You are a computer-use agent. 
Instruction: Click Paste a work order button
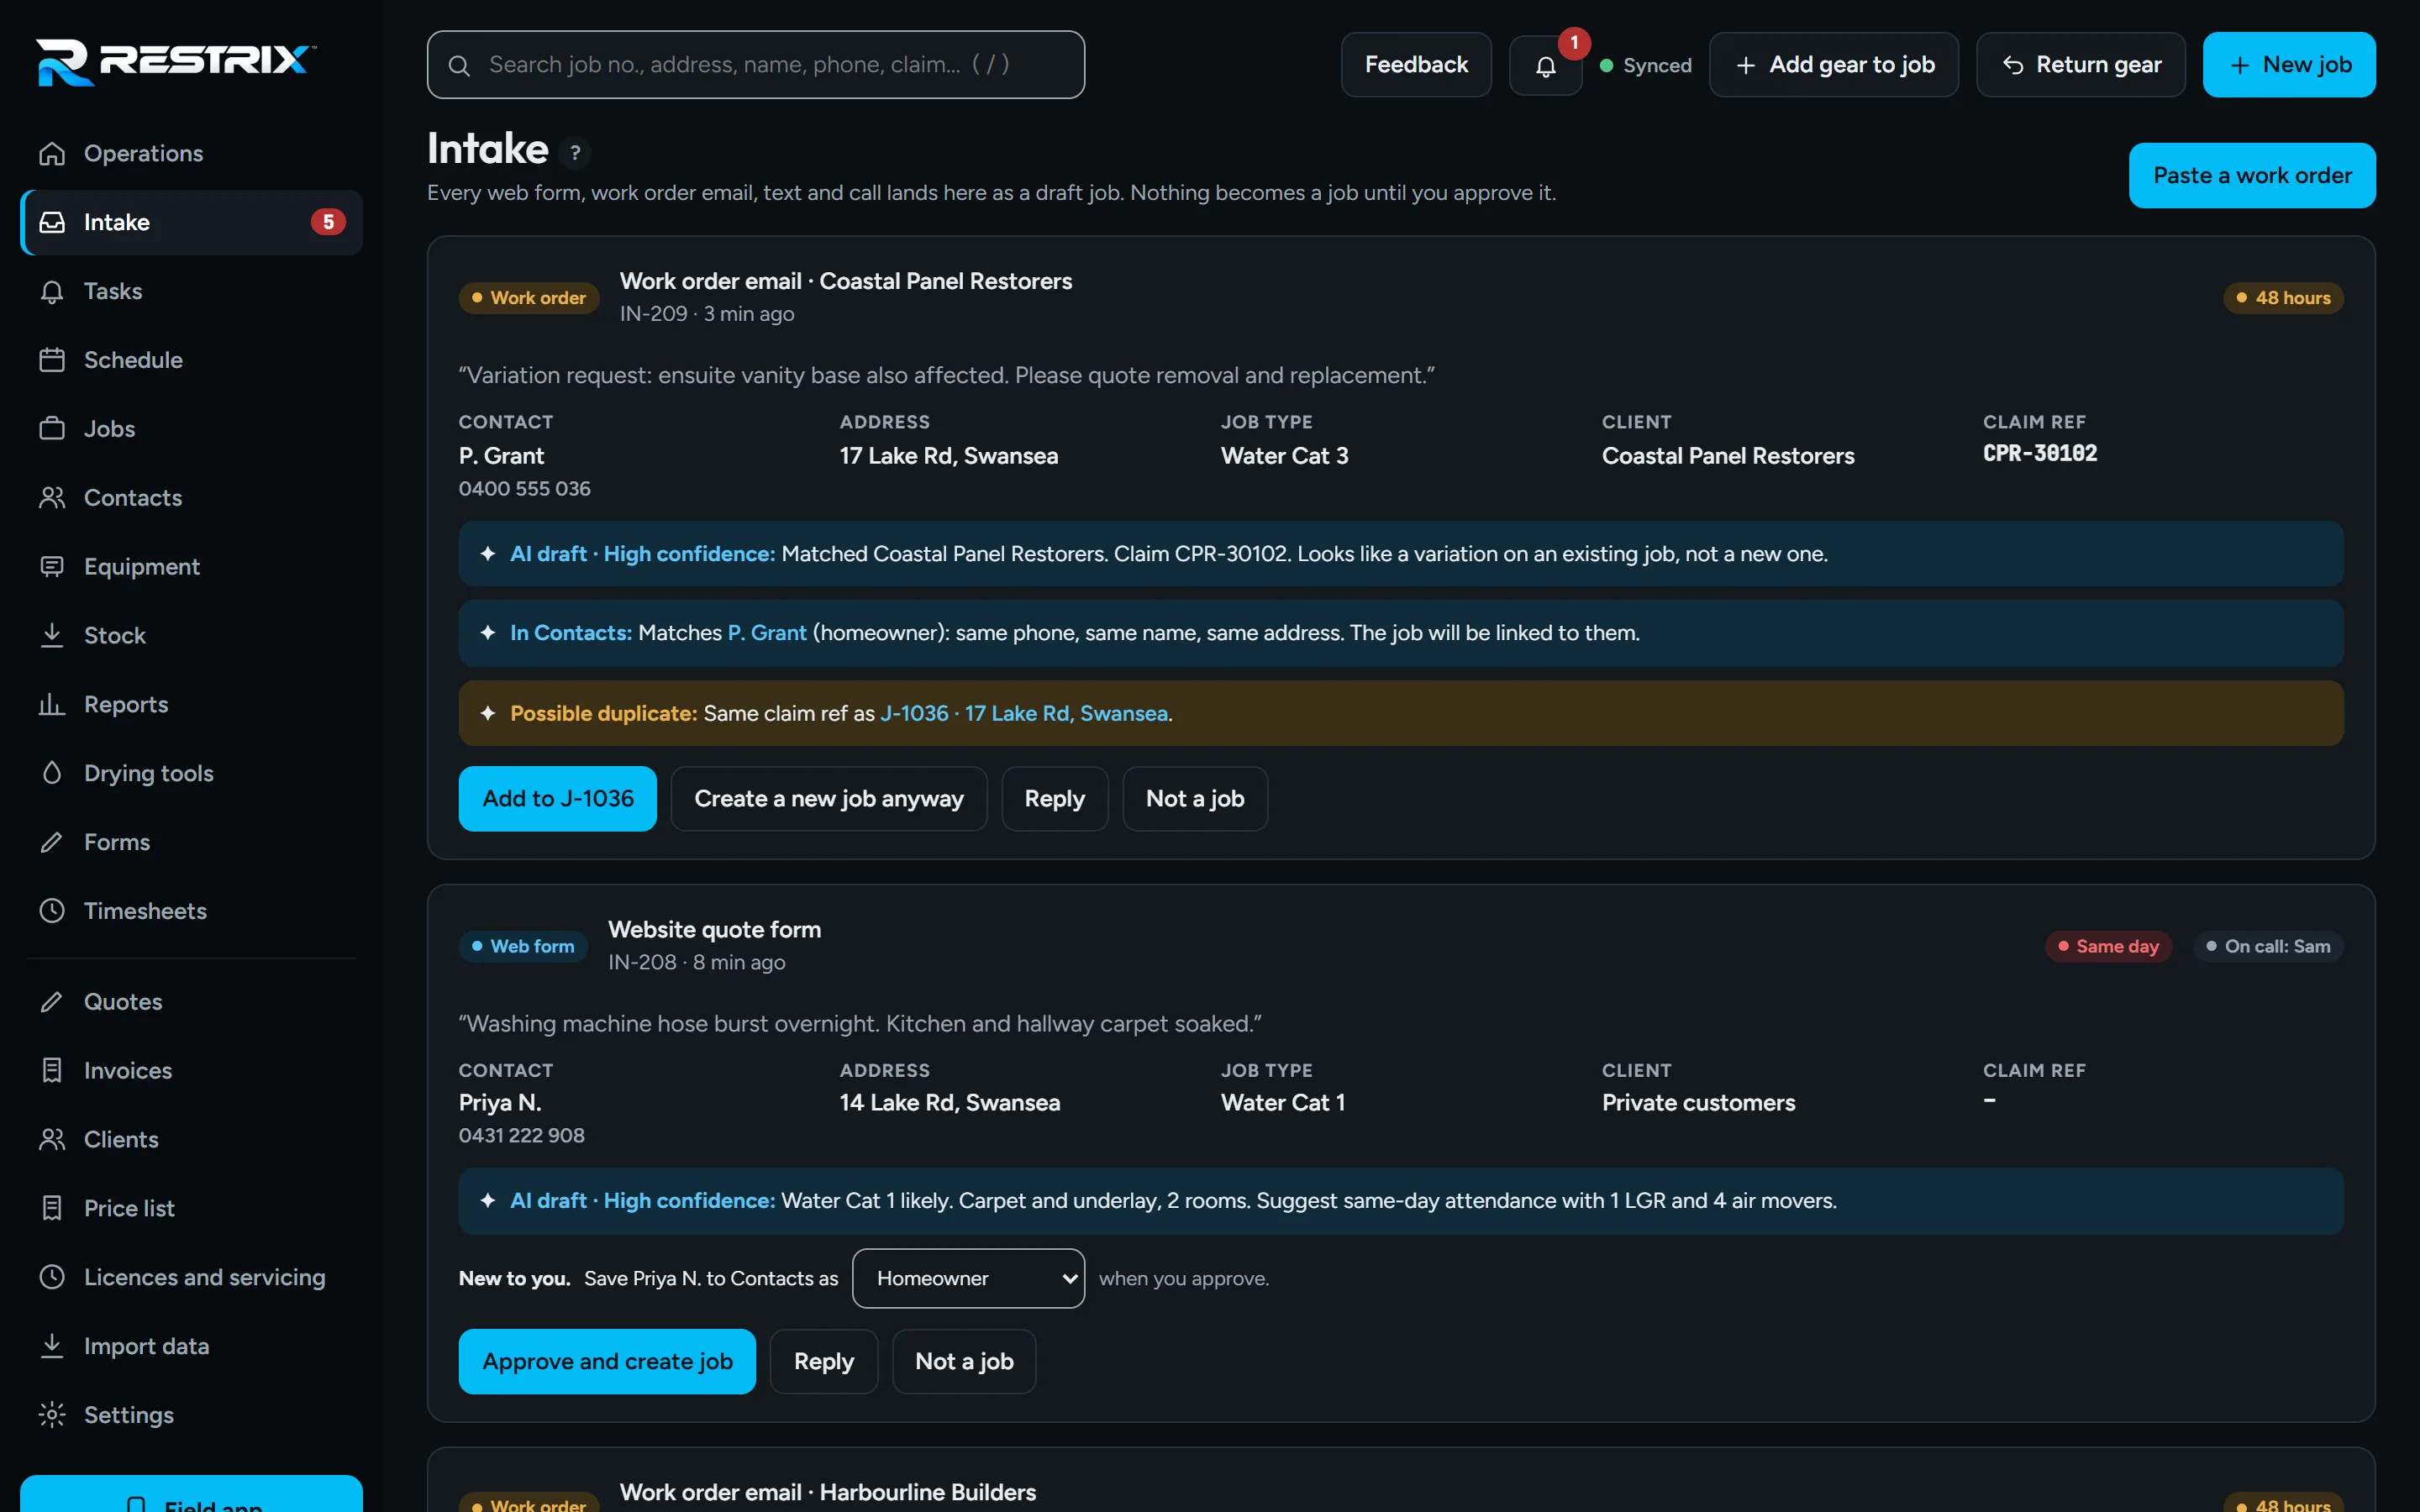point(2252,175)
